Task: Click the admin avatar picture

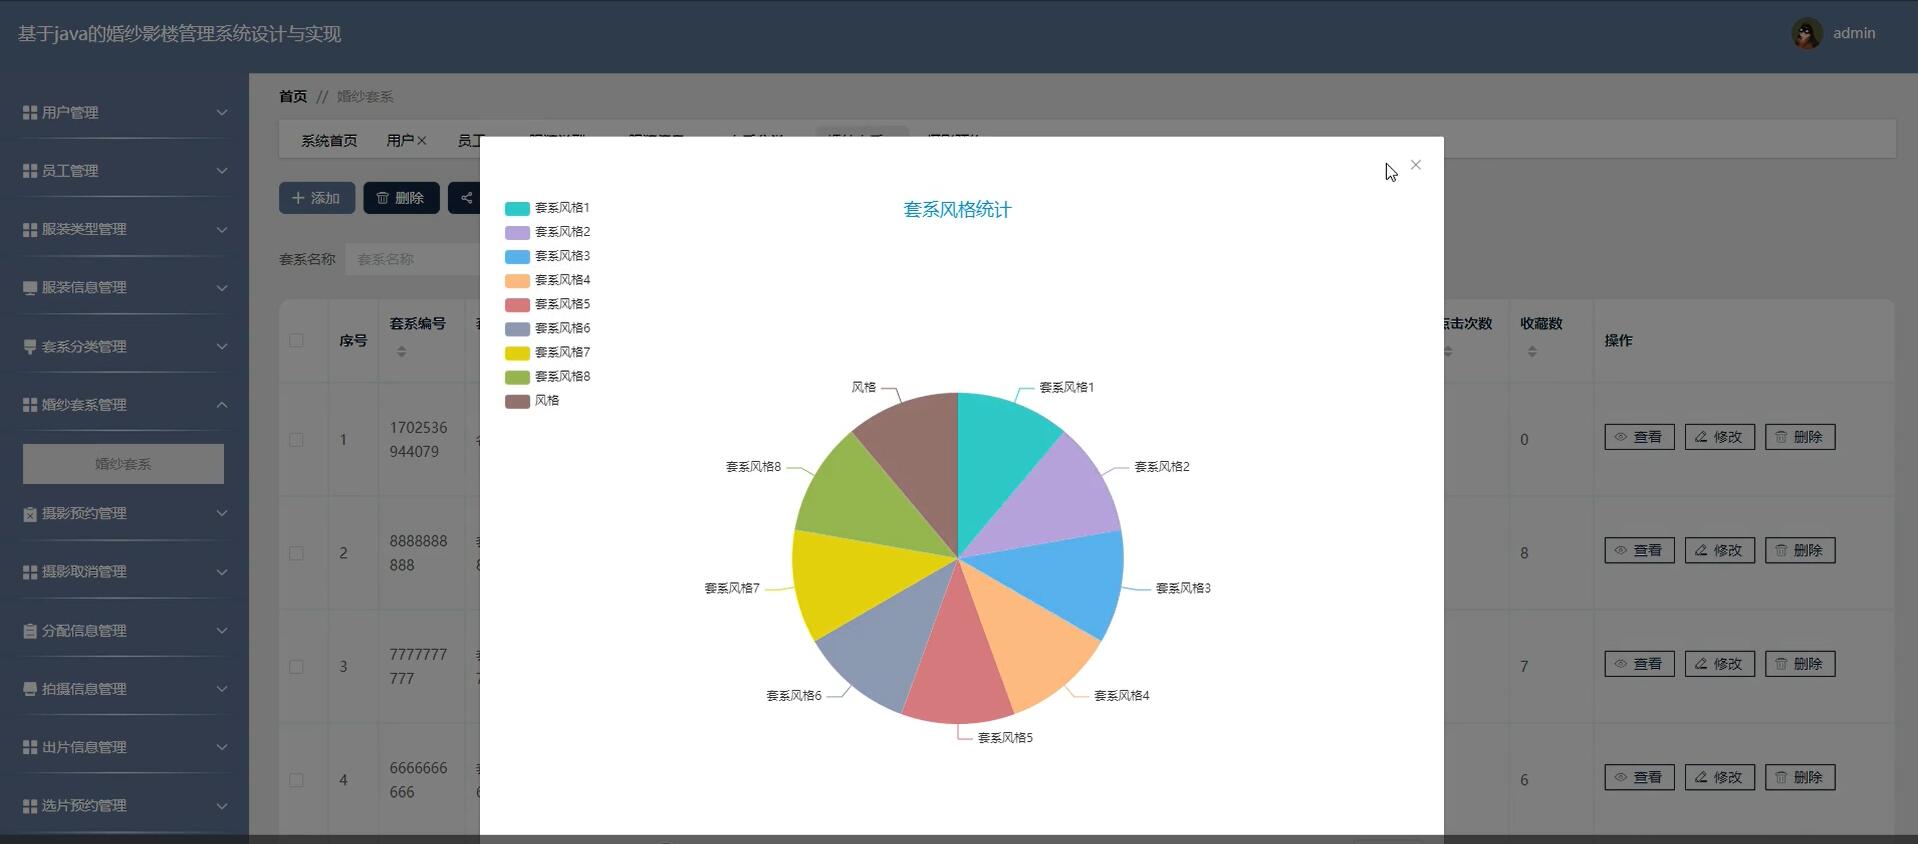Action: [1807, 34]
